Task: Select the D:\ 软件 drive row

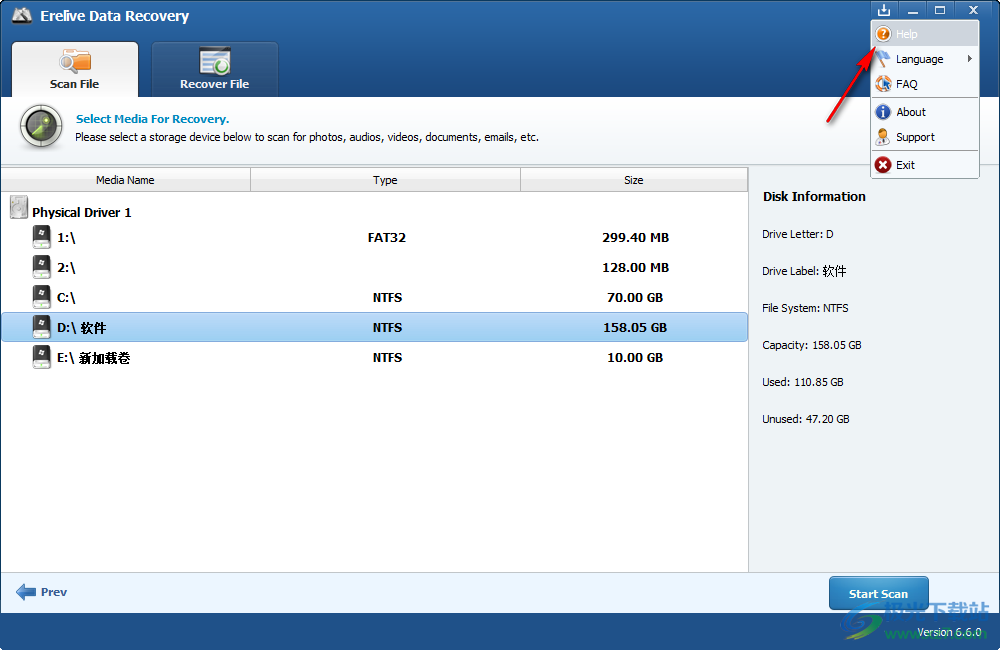Action: pyautogui.click(x=374, y=327)
